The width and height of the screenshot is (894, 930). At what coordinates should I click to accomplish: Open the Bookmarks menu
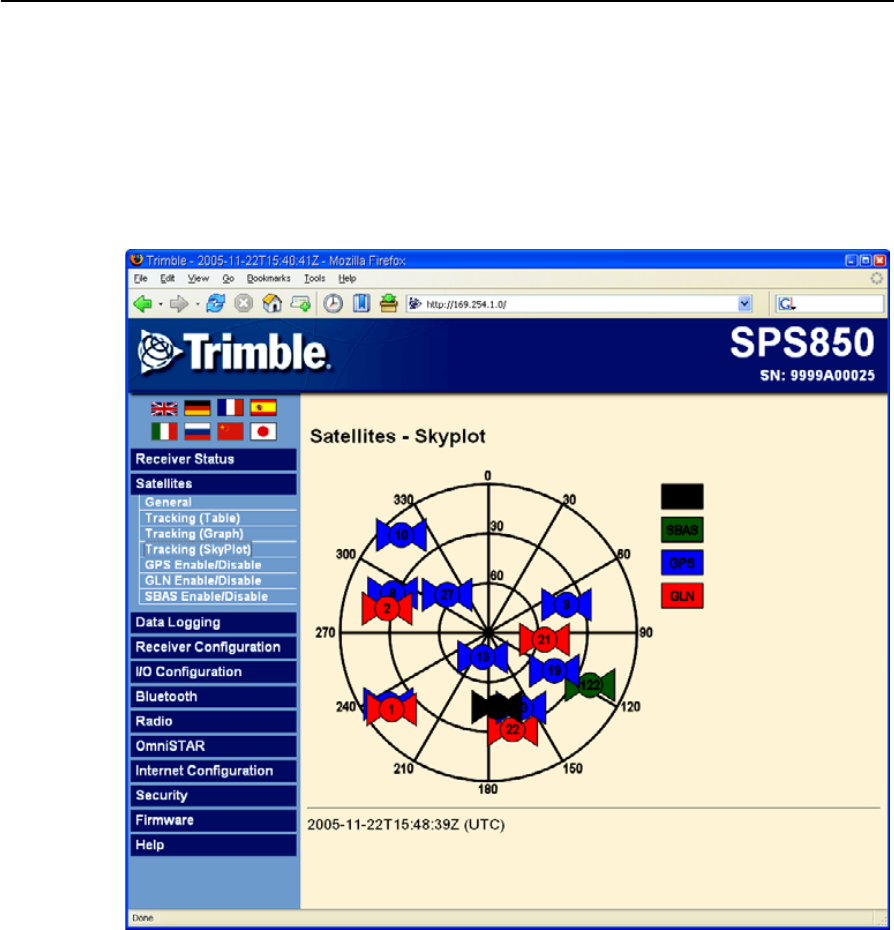click(x=269, y=278)
